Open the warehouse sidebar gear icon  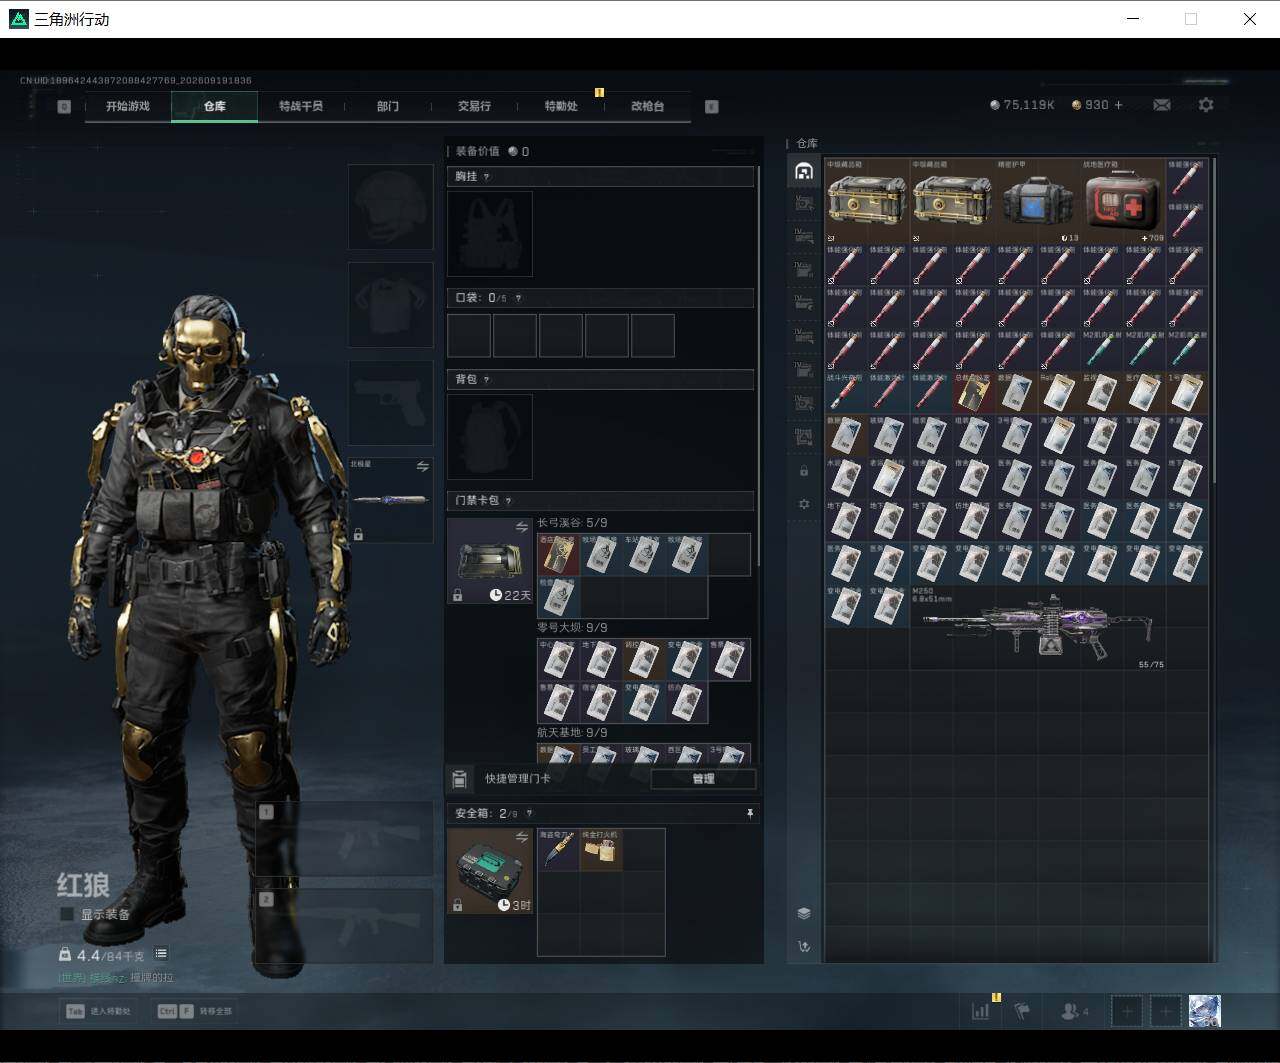point(804,504)
